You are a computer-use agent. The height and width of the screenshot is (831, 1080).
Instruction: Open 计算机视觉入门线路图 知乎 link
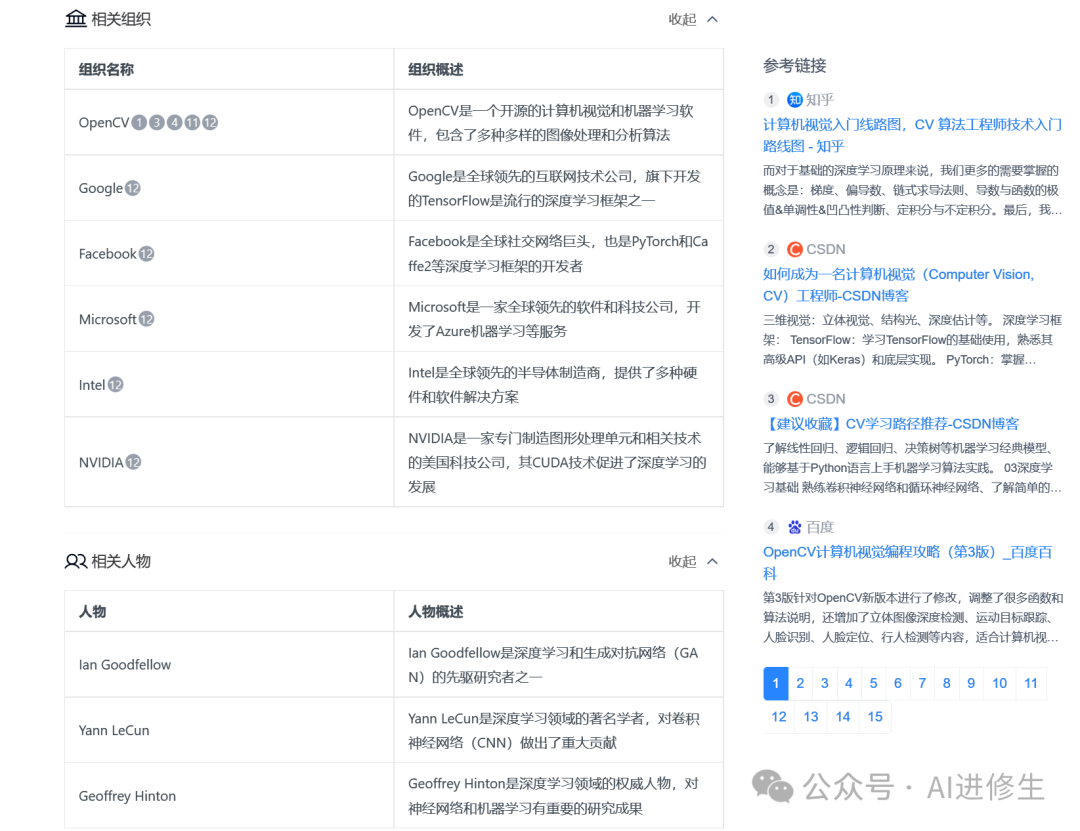tap(912, 135)
